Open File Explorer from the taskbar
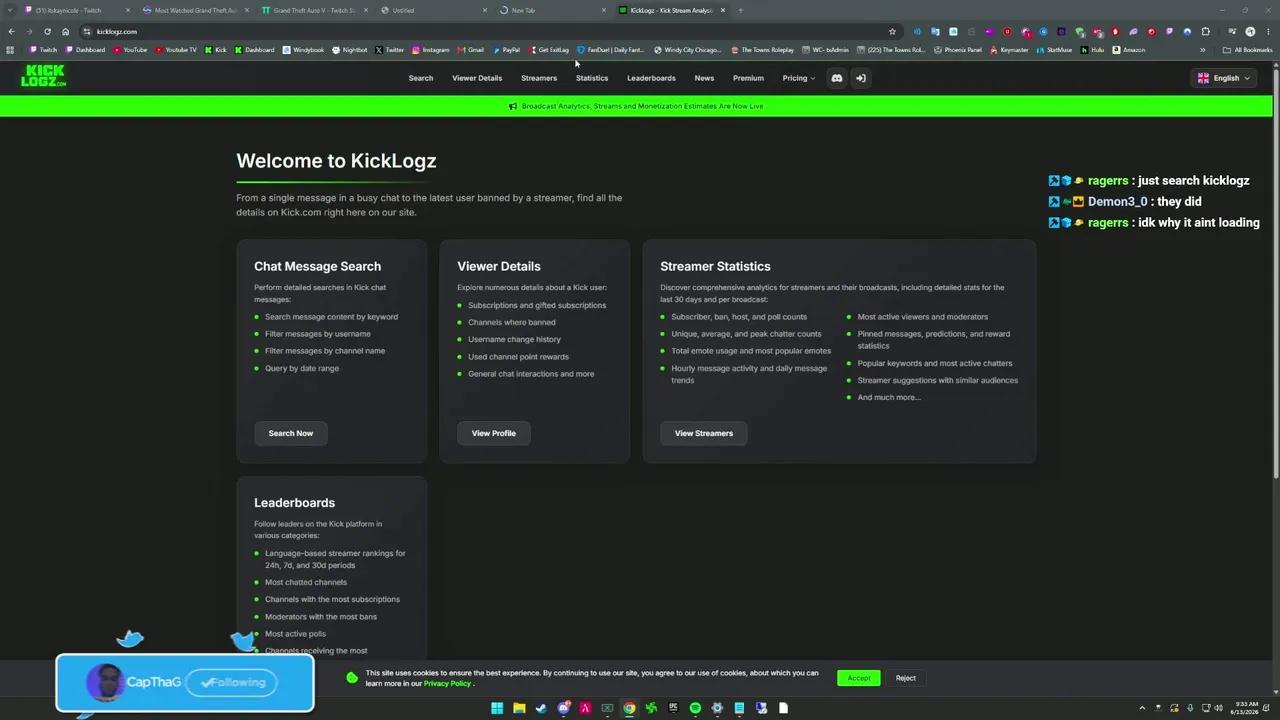This screenshot has height=720, width=1280. tap(519, 708)
